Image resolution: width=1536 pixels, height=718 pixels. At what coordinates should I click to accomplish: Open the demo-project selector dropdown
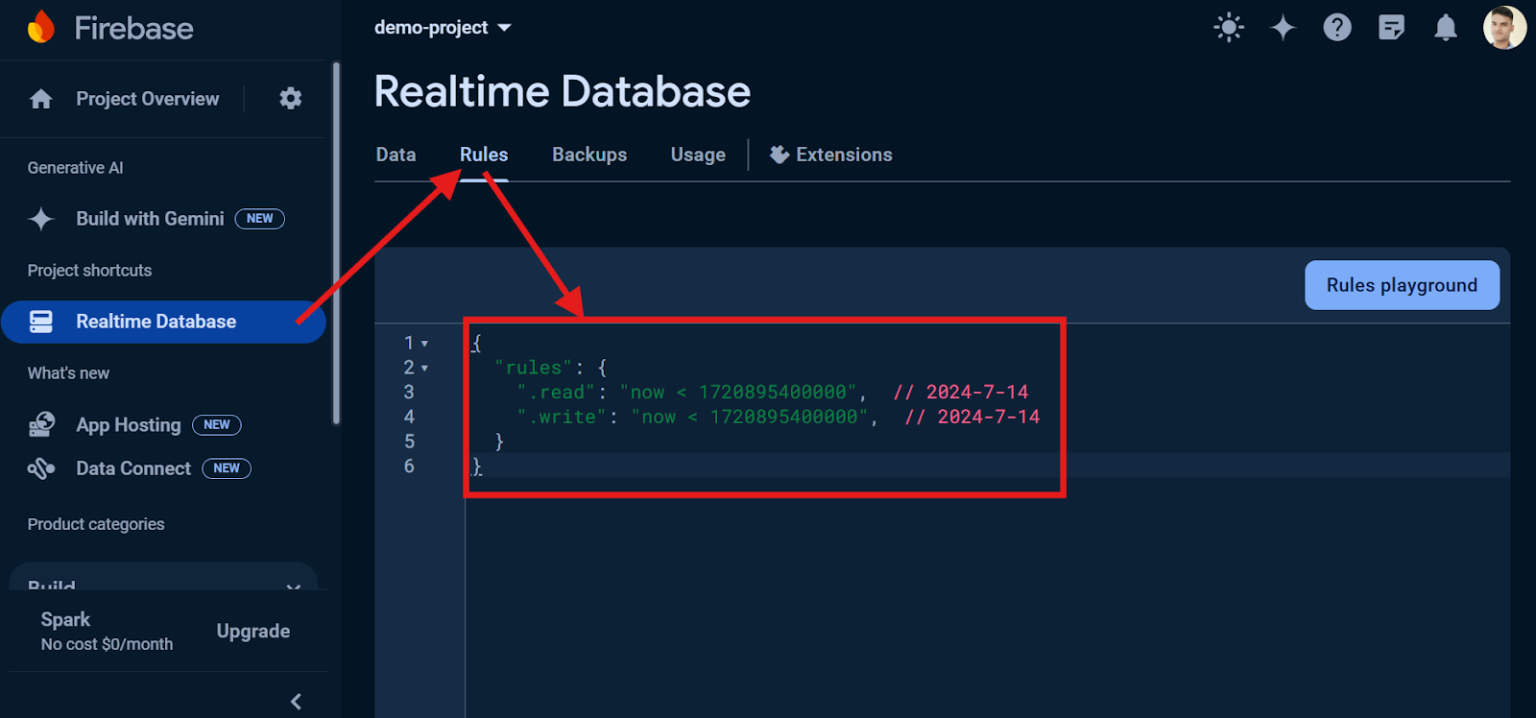click(443, 27)
